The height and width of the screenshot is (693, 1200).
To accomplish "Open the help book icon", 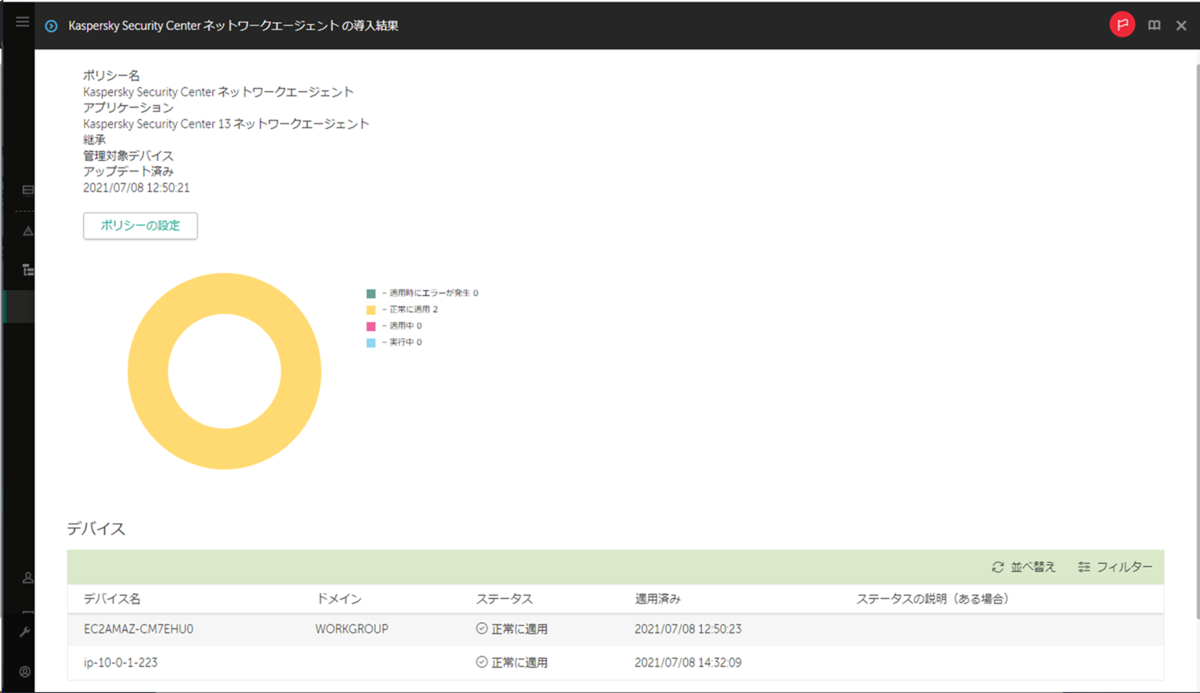I will [1154, 26].
